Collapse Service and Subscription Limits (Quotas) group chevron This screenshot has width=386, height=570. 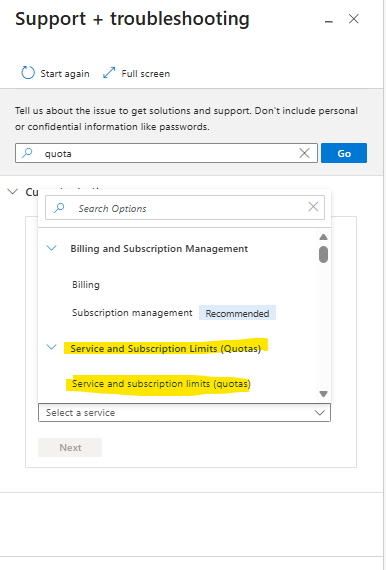52,347
